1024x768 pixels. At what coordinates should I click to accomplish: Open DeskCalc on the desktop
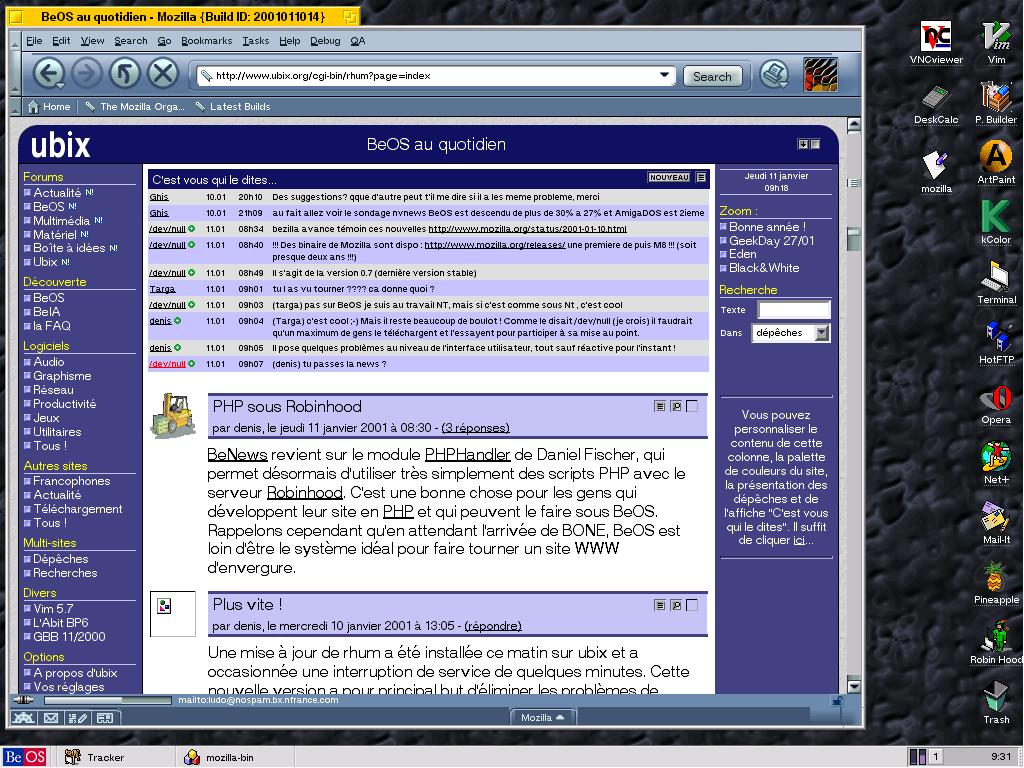pyautogui.click(x=936, y=104)
